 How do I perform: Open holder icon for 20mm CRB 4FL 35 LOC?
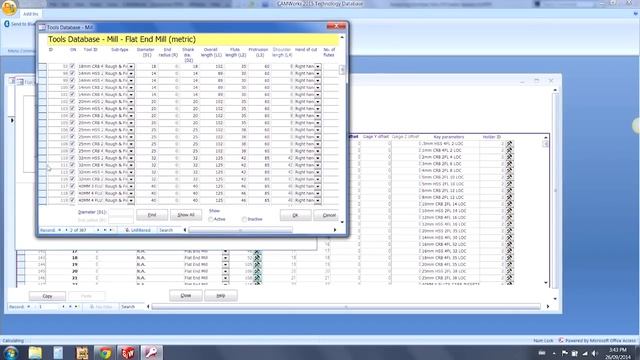509,264
